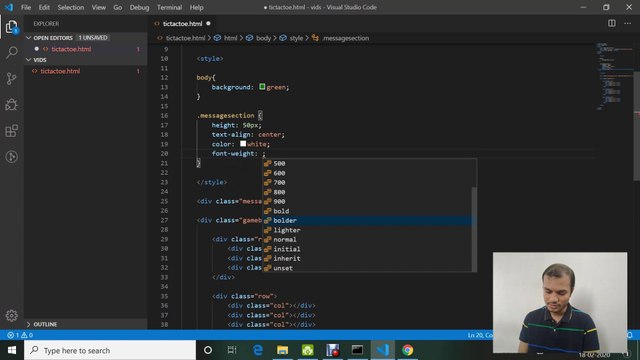Click the Cortana circle icon

point(208,350)
